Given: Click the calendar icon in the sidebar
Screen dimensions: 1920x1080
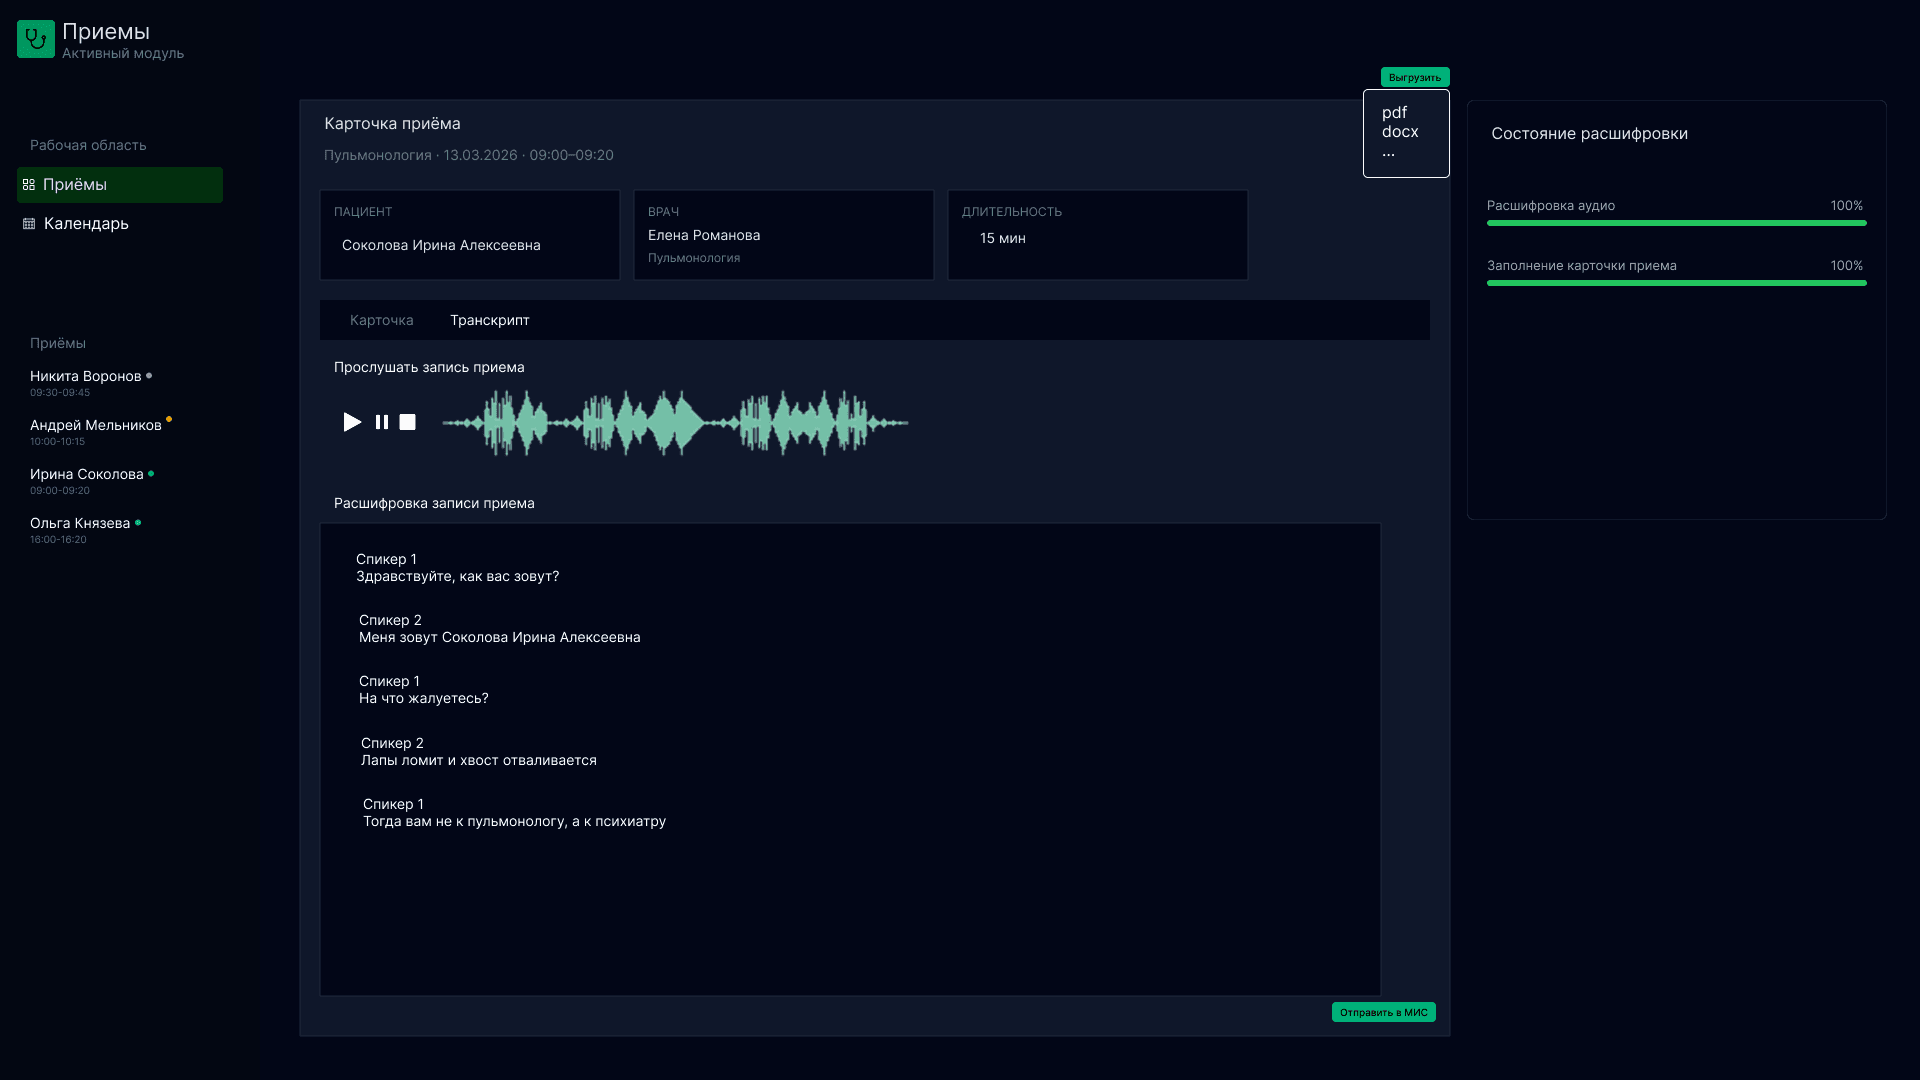Looking at the screenshot, I should (x=29, y=224).
